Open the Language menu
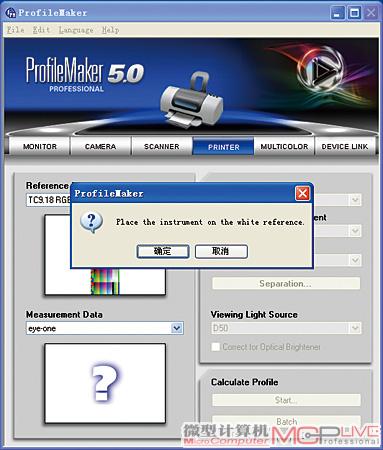Image resolution: width=383 pixels, height=450 pixels. 76,30
